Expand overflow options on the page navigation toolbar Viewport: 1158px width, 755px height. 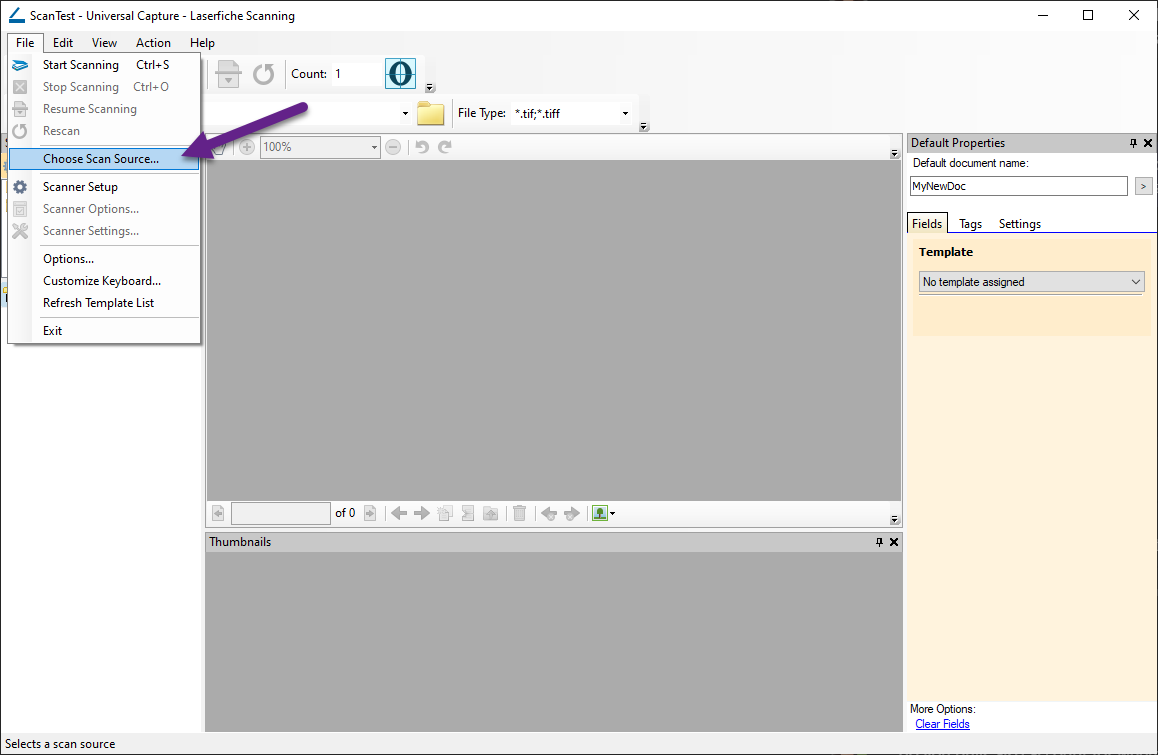coord(894,519)
